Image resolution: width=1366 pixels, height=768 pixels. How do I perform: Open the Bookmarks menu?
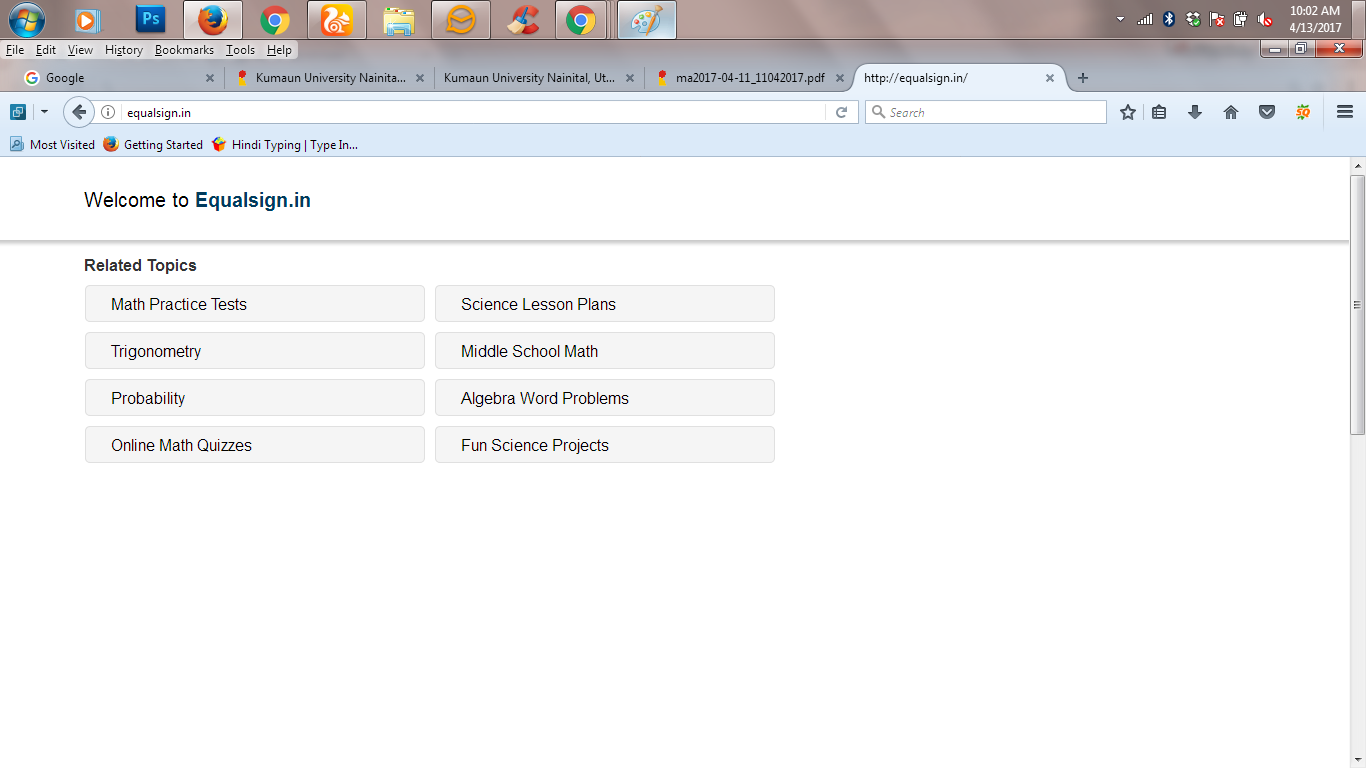[184, 50]
